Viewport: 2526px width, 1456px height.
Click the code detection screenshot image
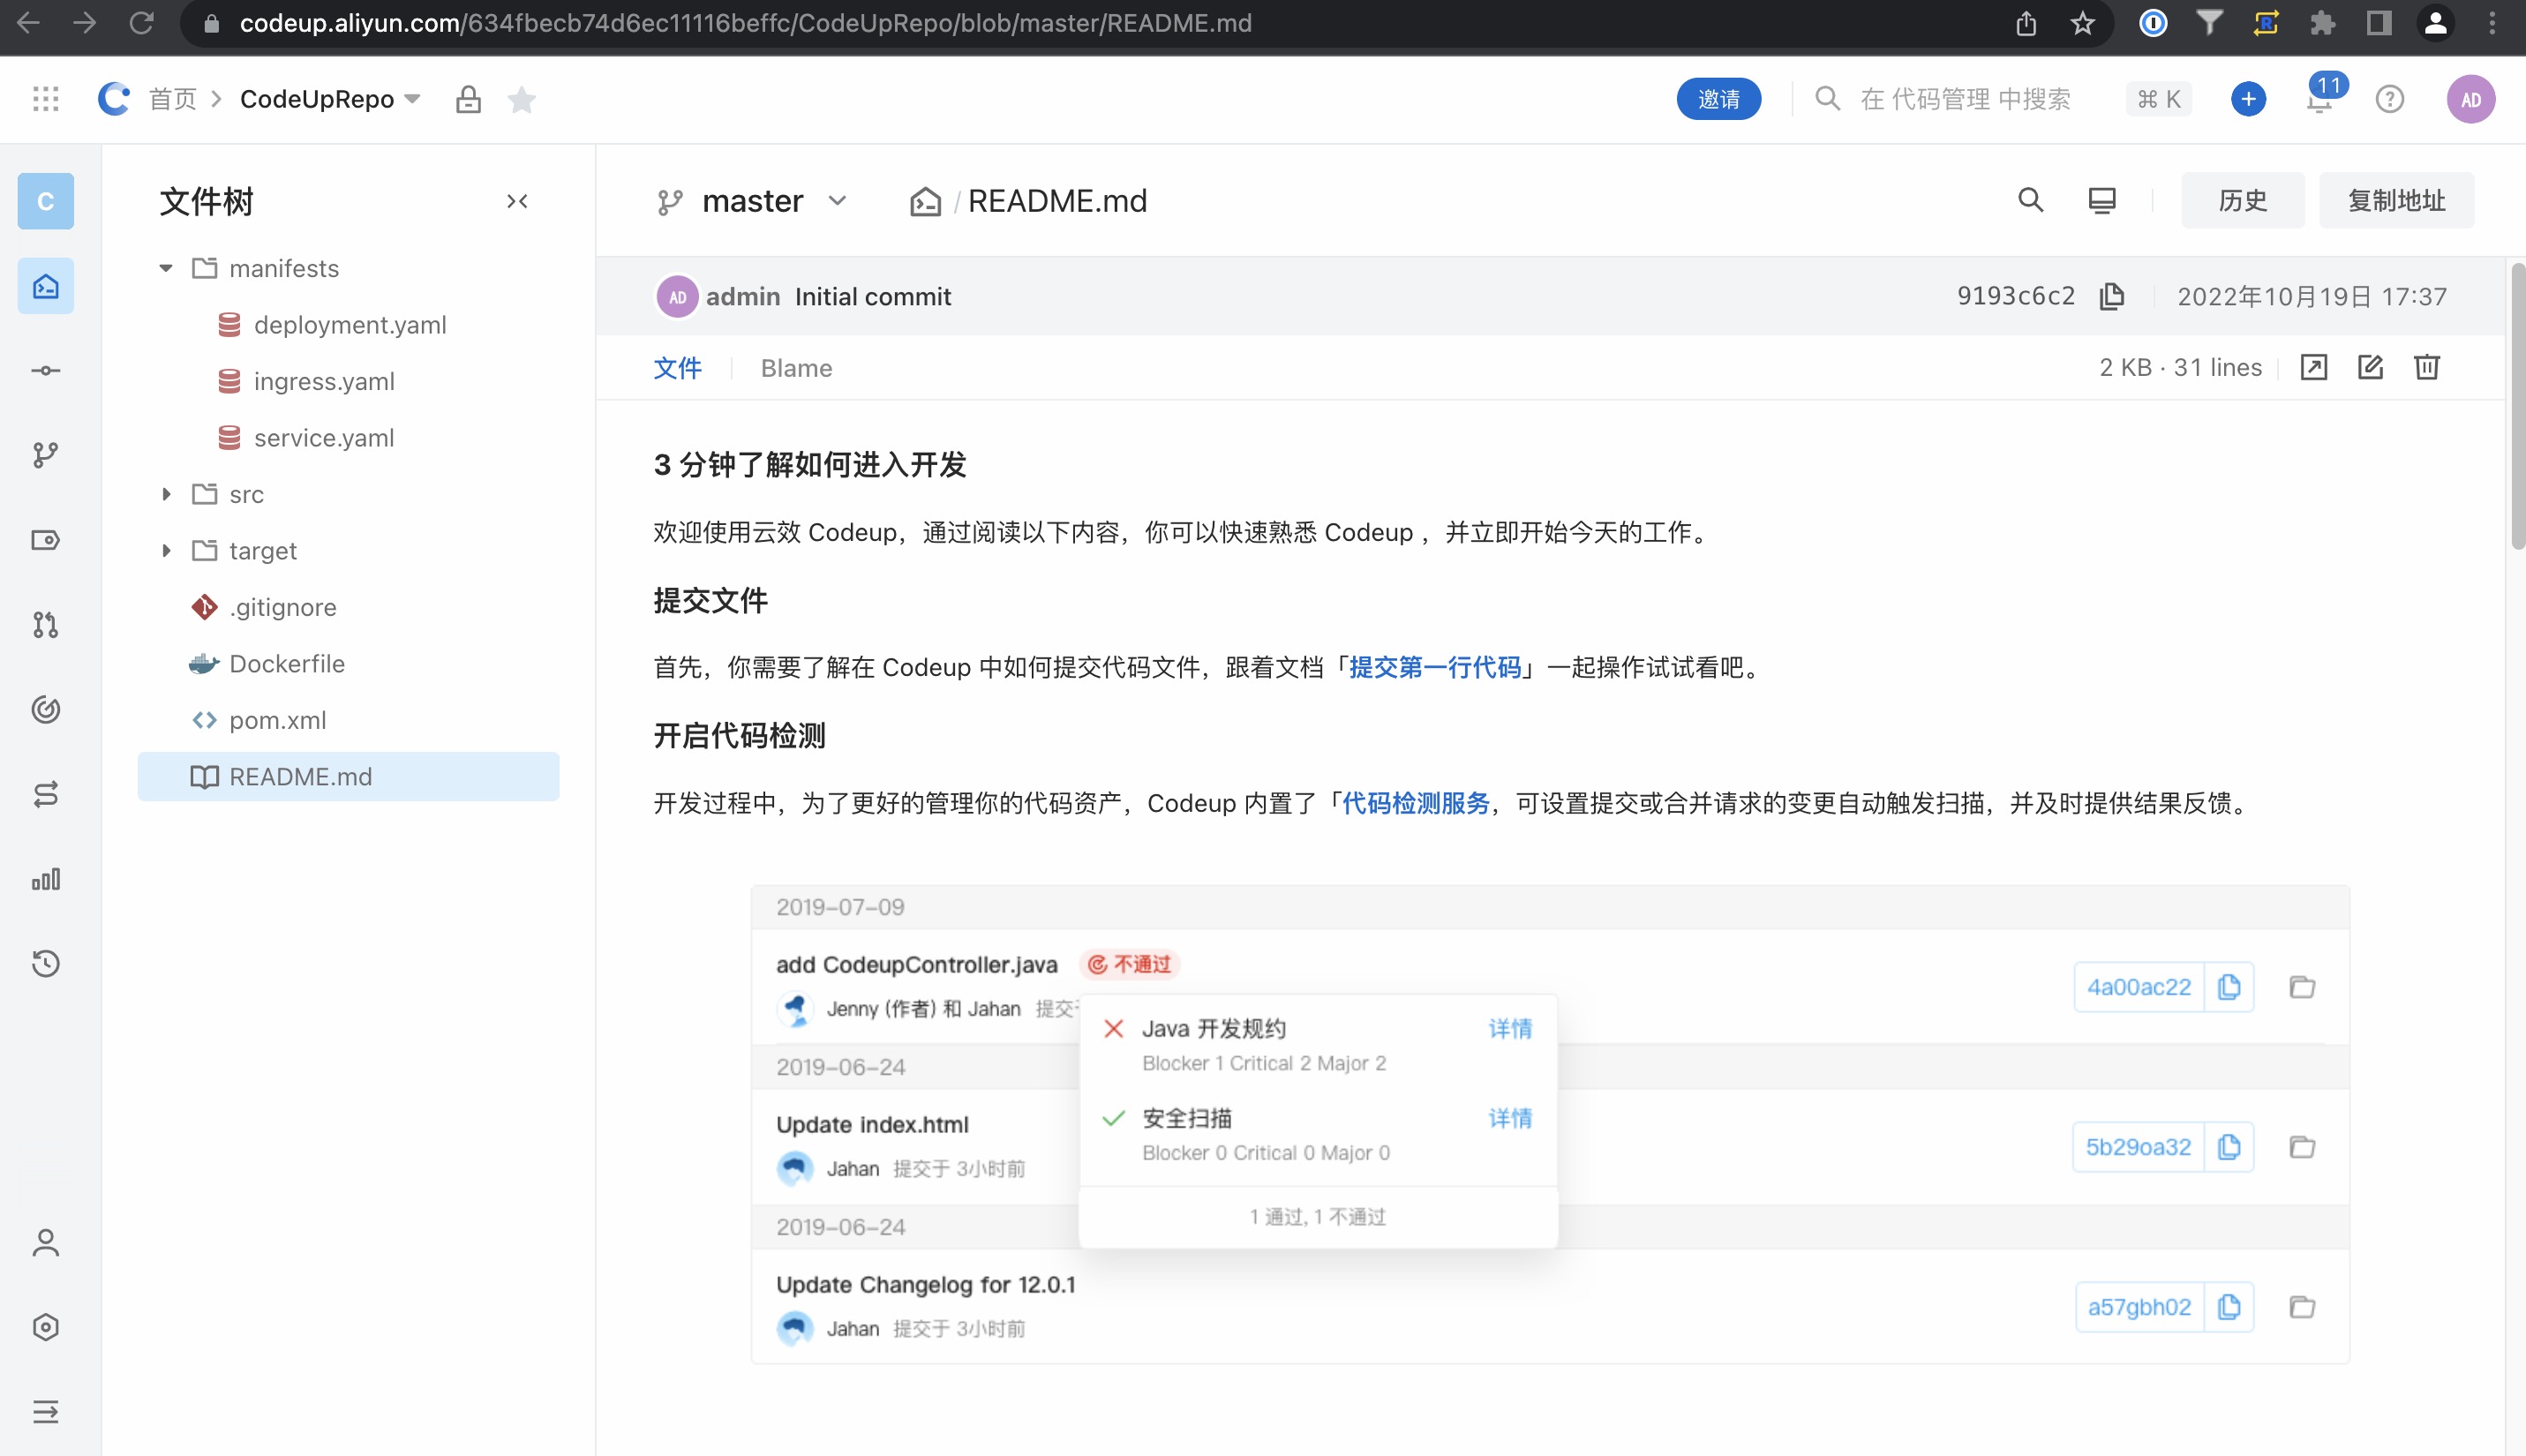pos(1550,1123)
